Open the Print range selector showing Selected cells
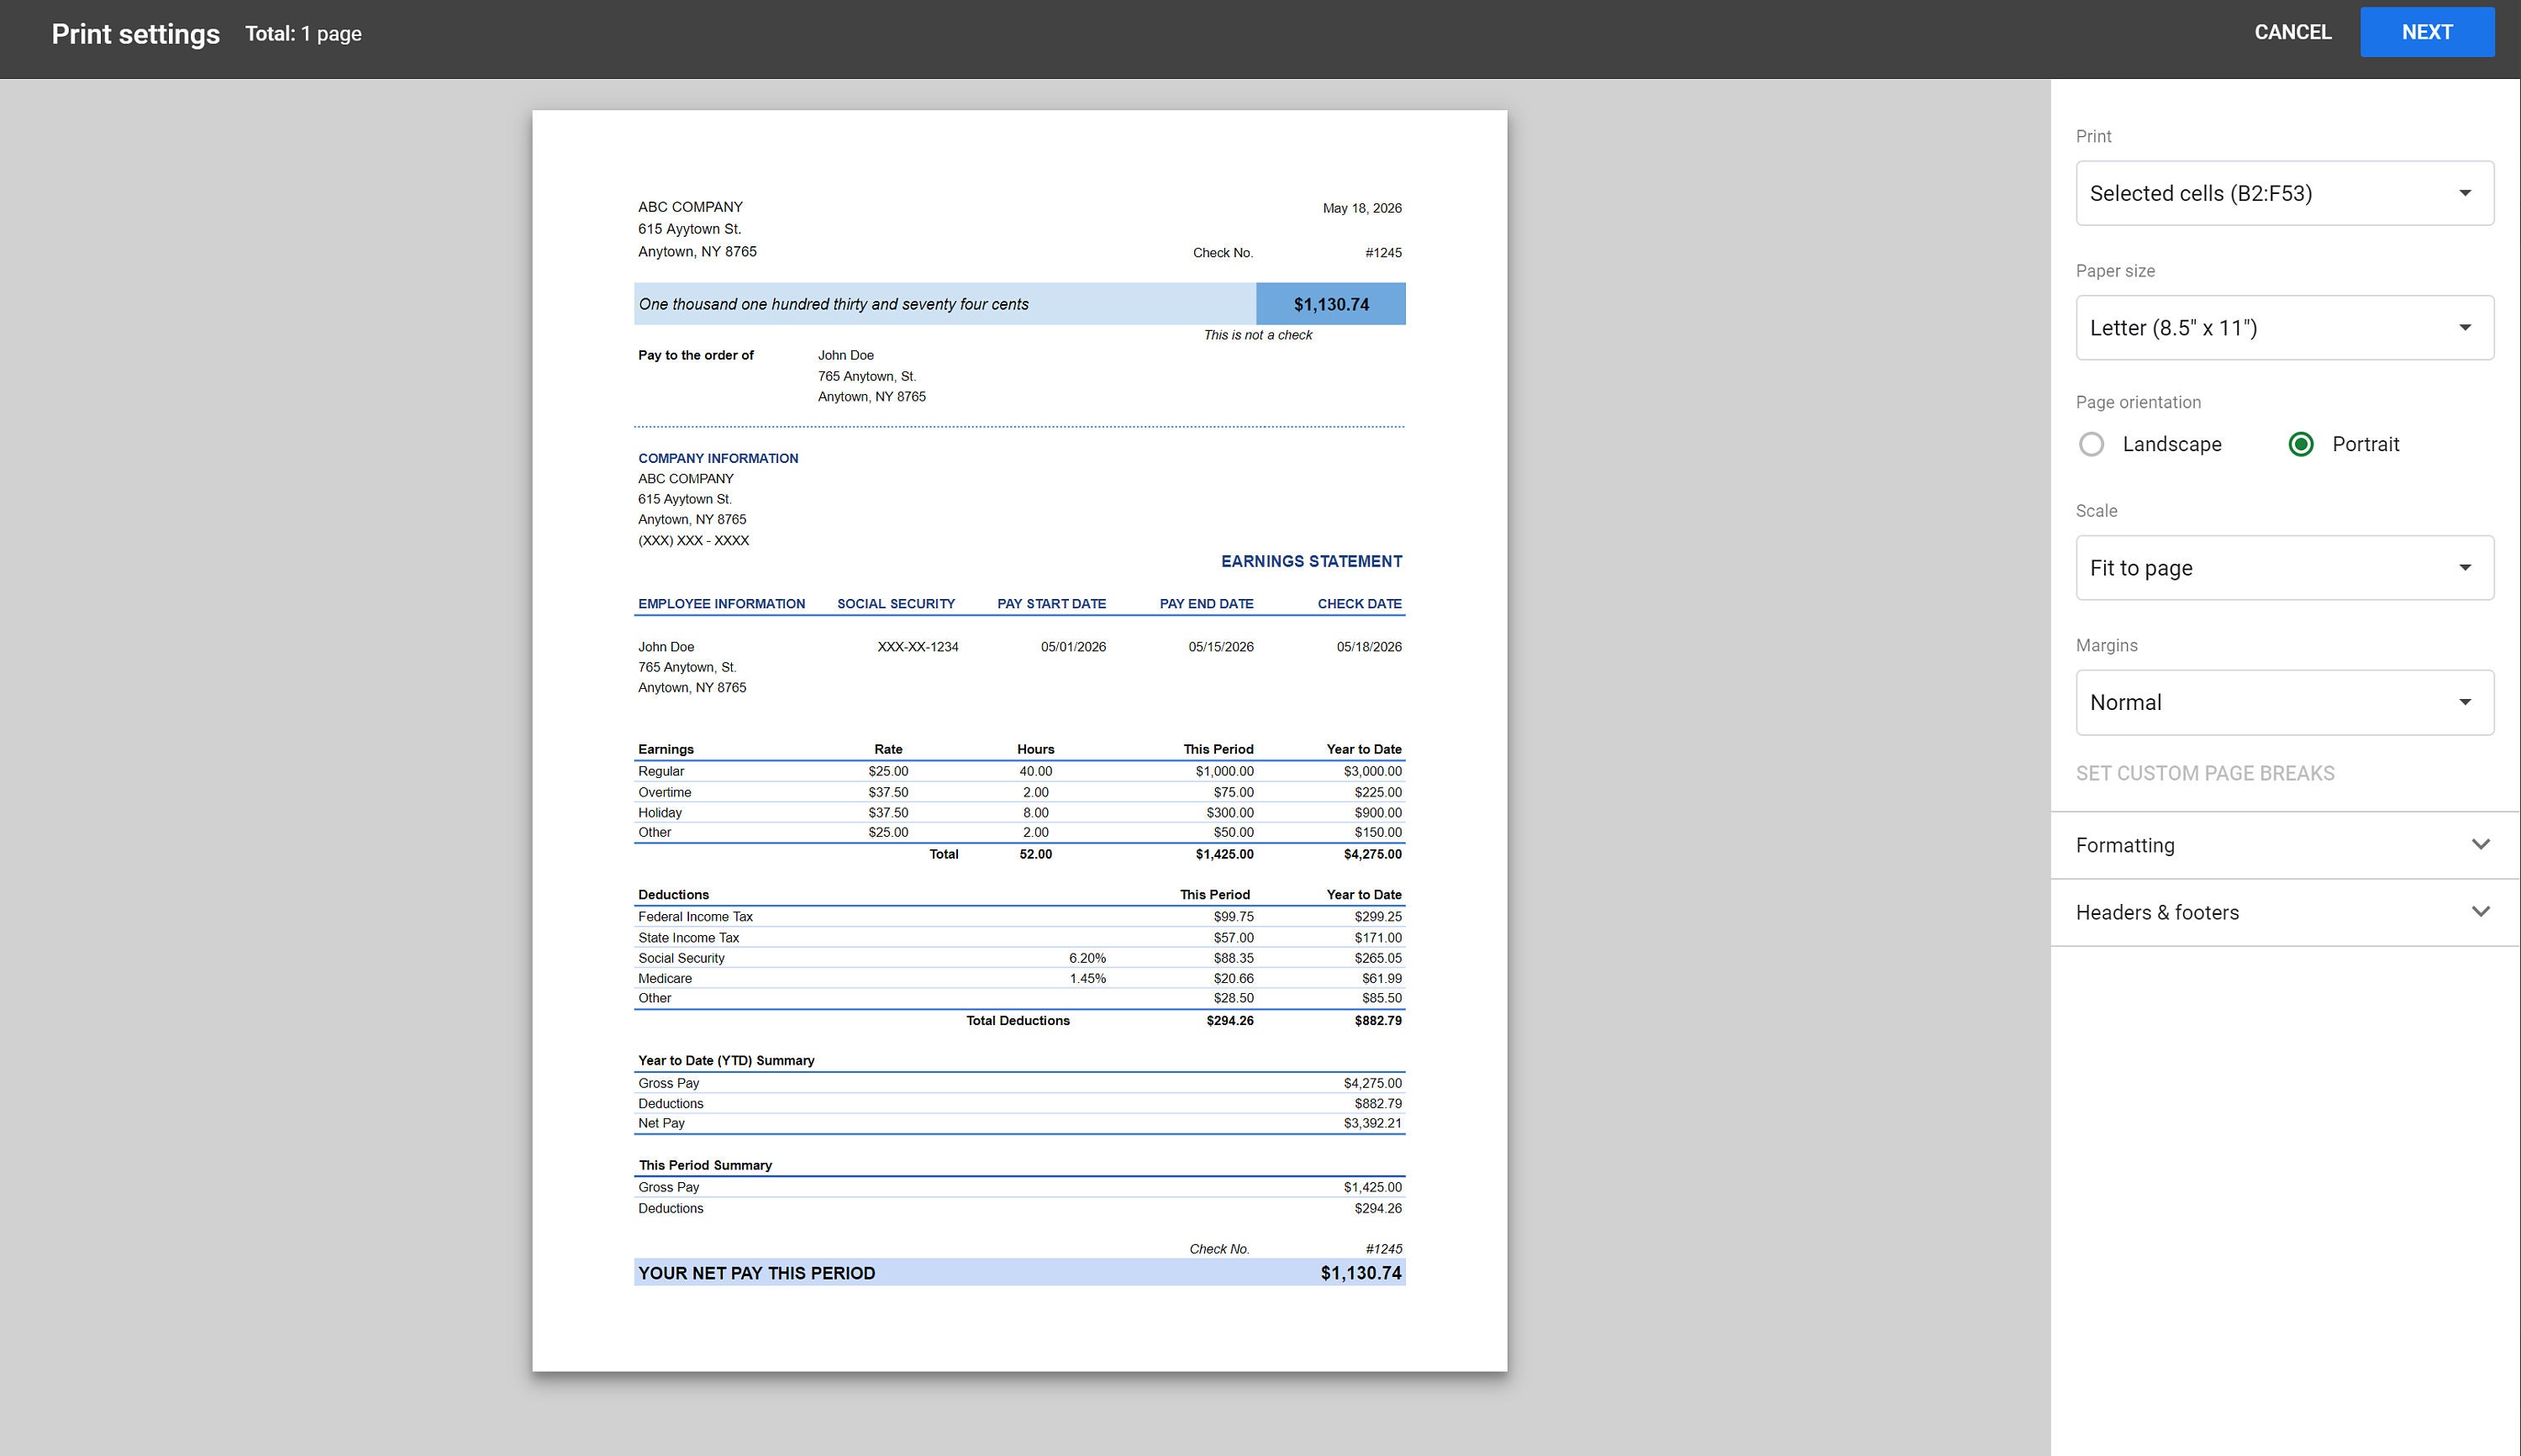Viewport: 2521px width, 1456px height. point(2284,193)
